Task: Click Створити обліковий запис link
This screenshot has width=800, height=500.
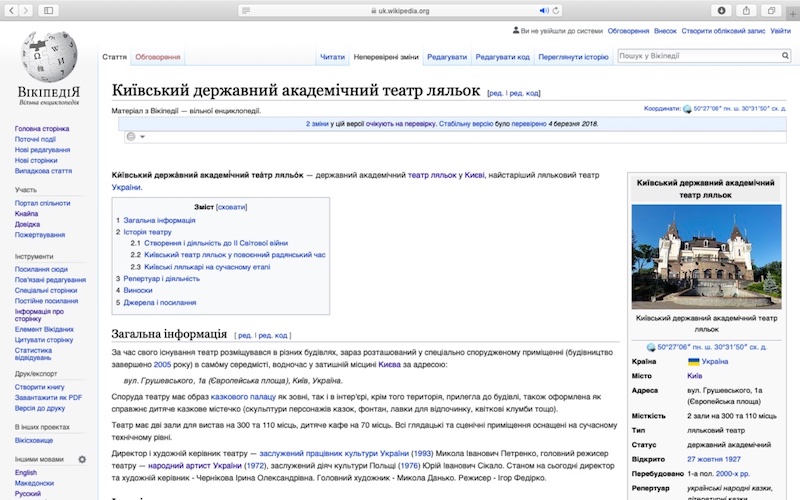Action: click(723, 31)
